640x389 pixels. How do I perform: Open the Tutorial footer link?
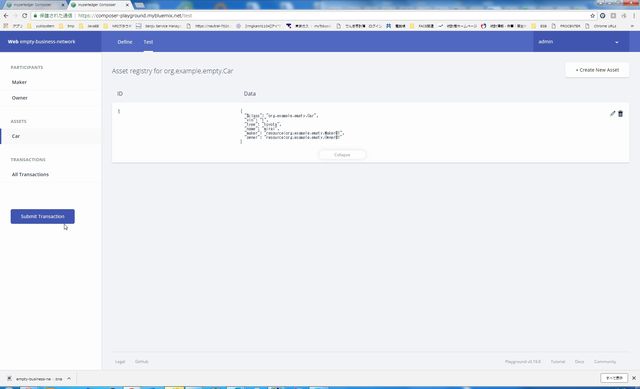[558, 362]
